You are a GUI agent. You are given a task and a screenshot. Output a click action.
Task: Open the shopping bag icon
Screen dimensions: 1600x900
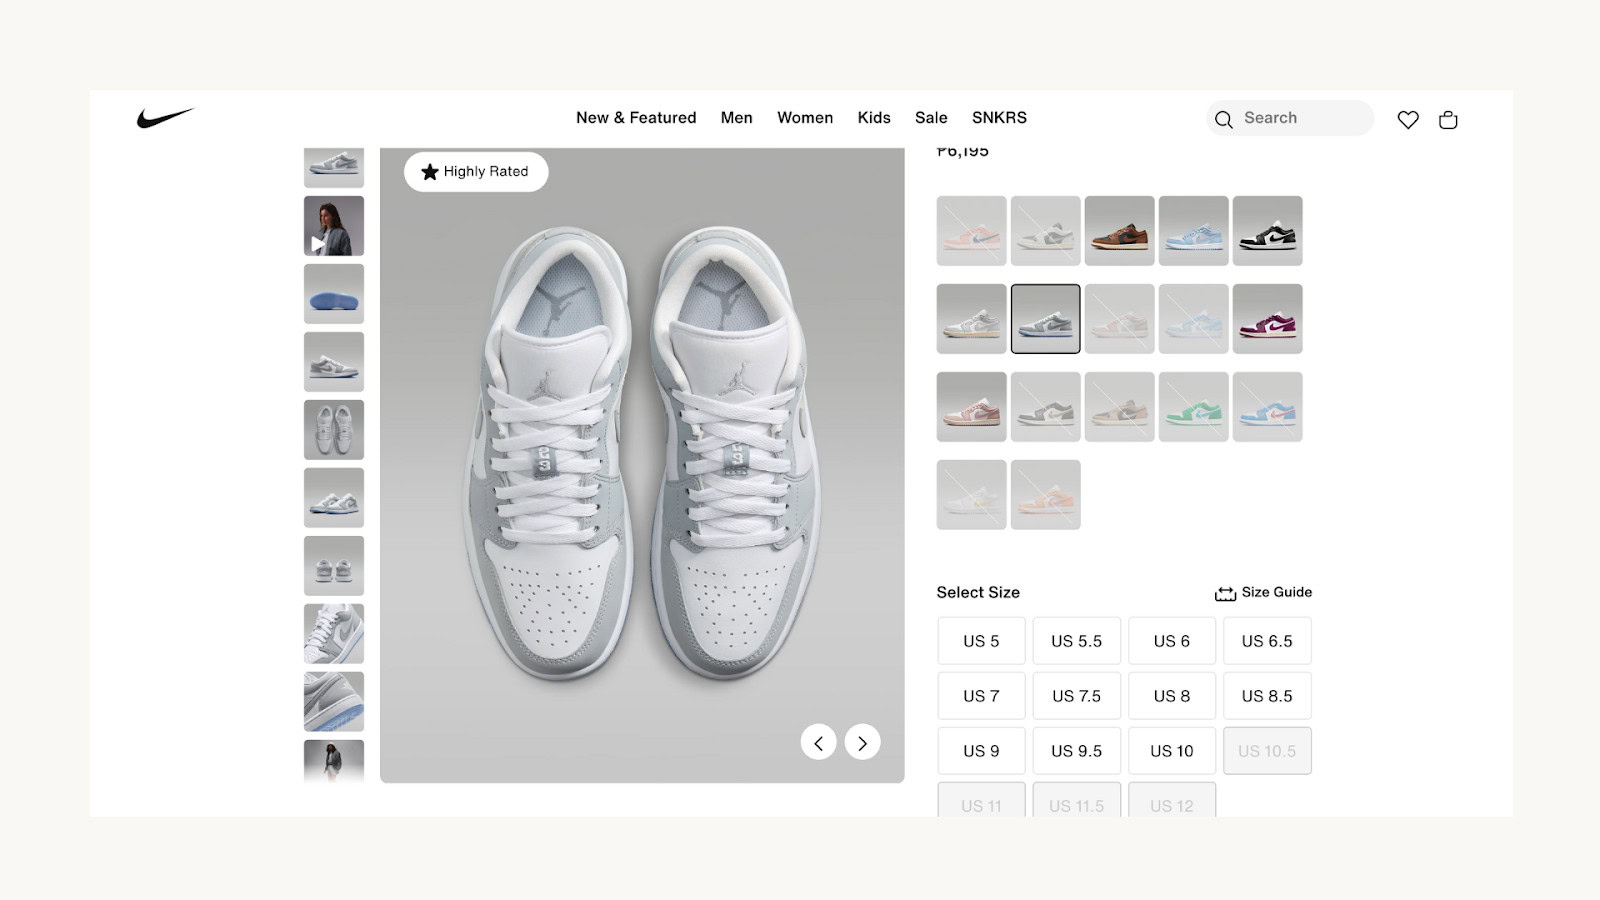click(1448, 120)
